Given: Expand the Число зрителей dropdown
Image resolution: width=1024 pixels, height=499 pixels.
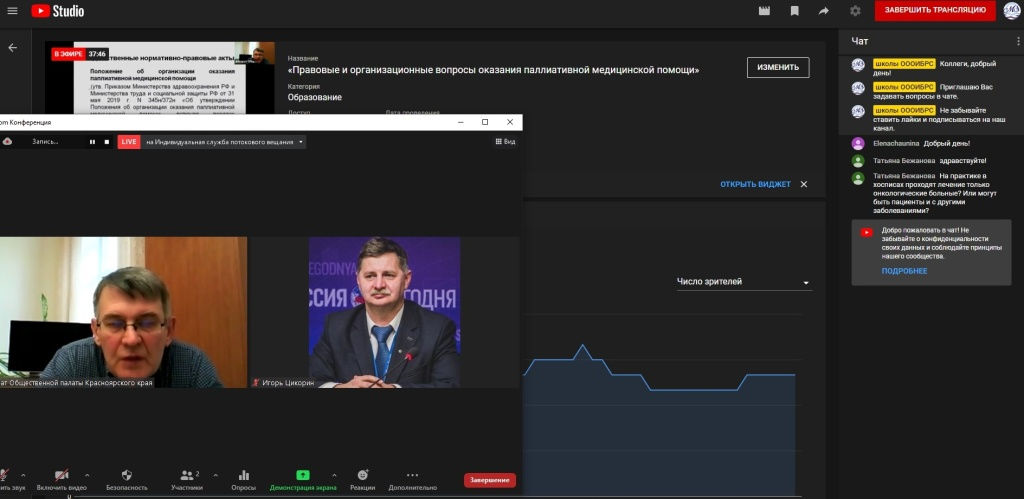Looking at the screenshot, I should (743, 283).
